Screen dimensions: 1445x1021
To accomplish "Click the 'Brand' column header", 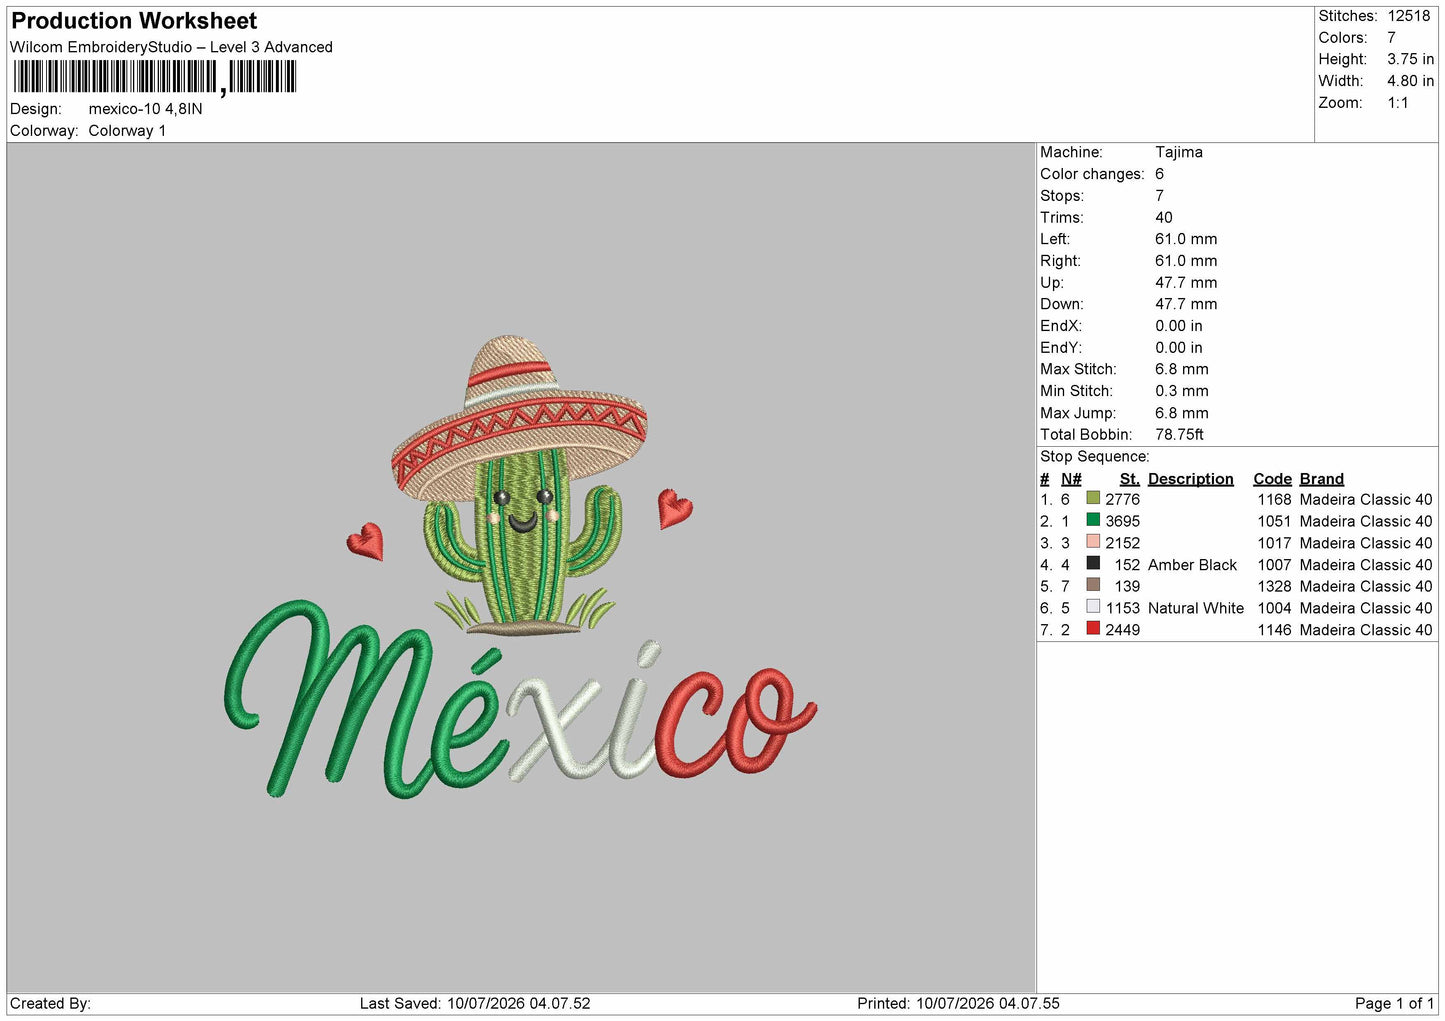I will [1322, 479].
